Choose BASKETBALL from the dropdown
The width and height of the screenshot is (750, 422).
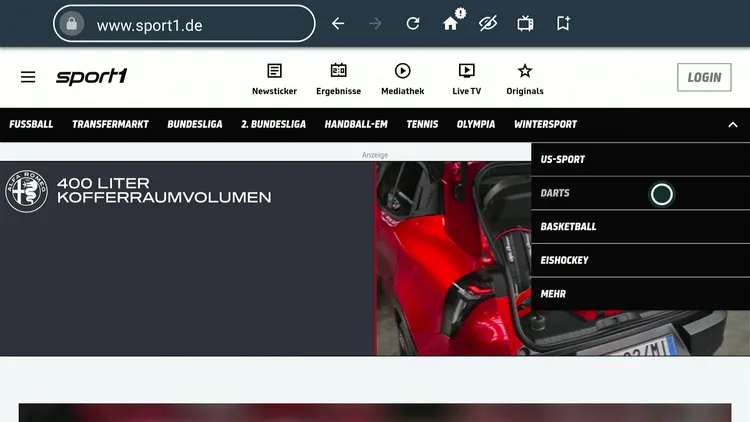(640, 227)
